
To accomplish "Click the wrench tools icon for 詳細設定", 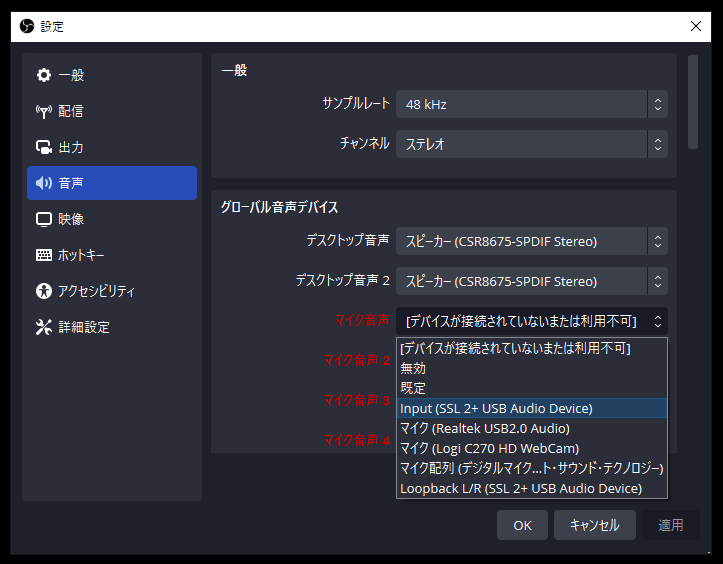I will [44, 327].
